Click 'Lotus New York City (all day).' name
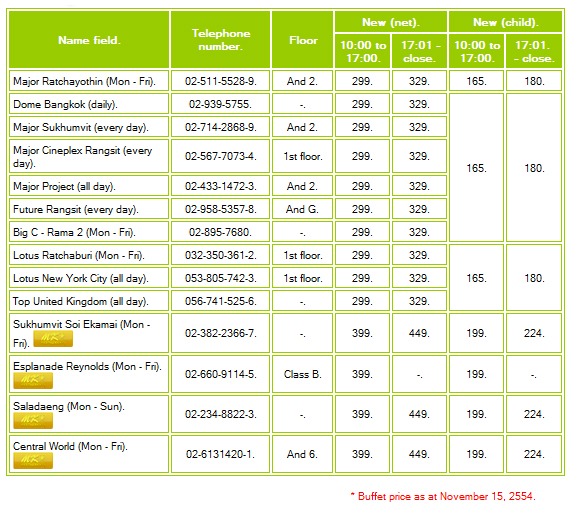Screen dimensions: 573x519 click(81, 279)
